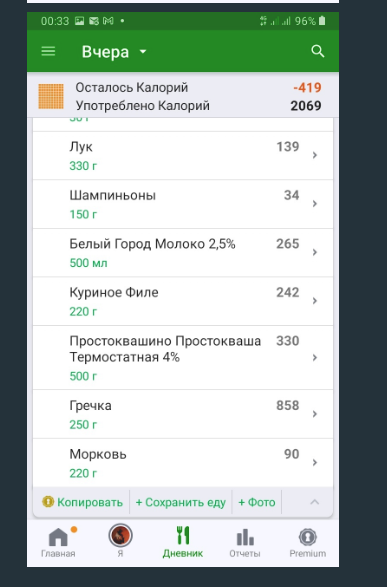This screenshot has width=387, height=587.
Task: Open the Шампиньоны food entry
Action: coord(183,204)
